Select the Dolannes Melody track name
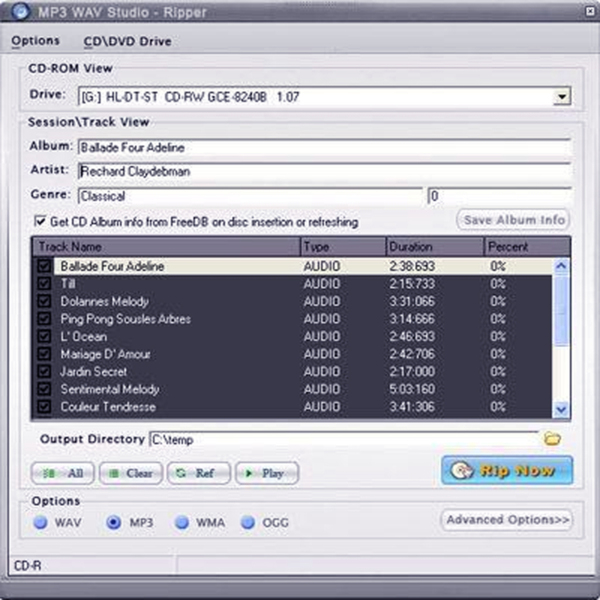This screenshot has height=600, width=600. [104, 301]
